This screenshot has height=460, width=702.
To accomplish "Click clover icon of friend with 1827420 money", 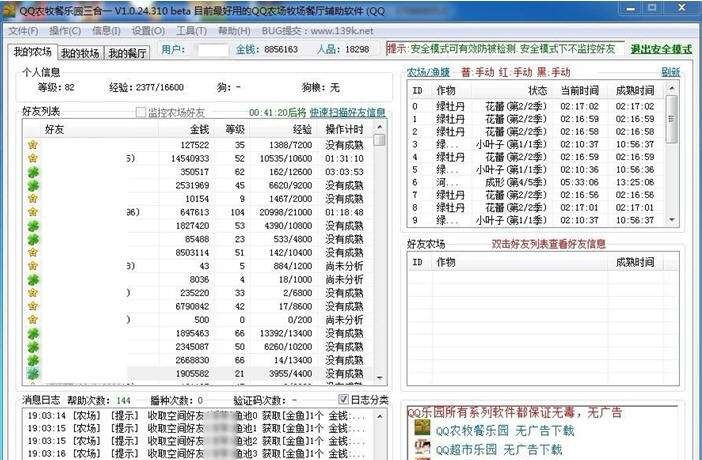I will click(33, 226).
